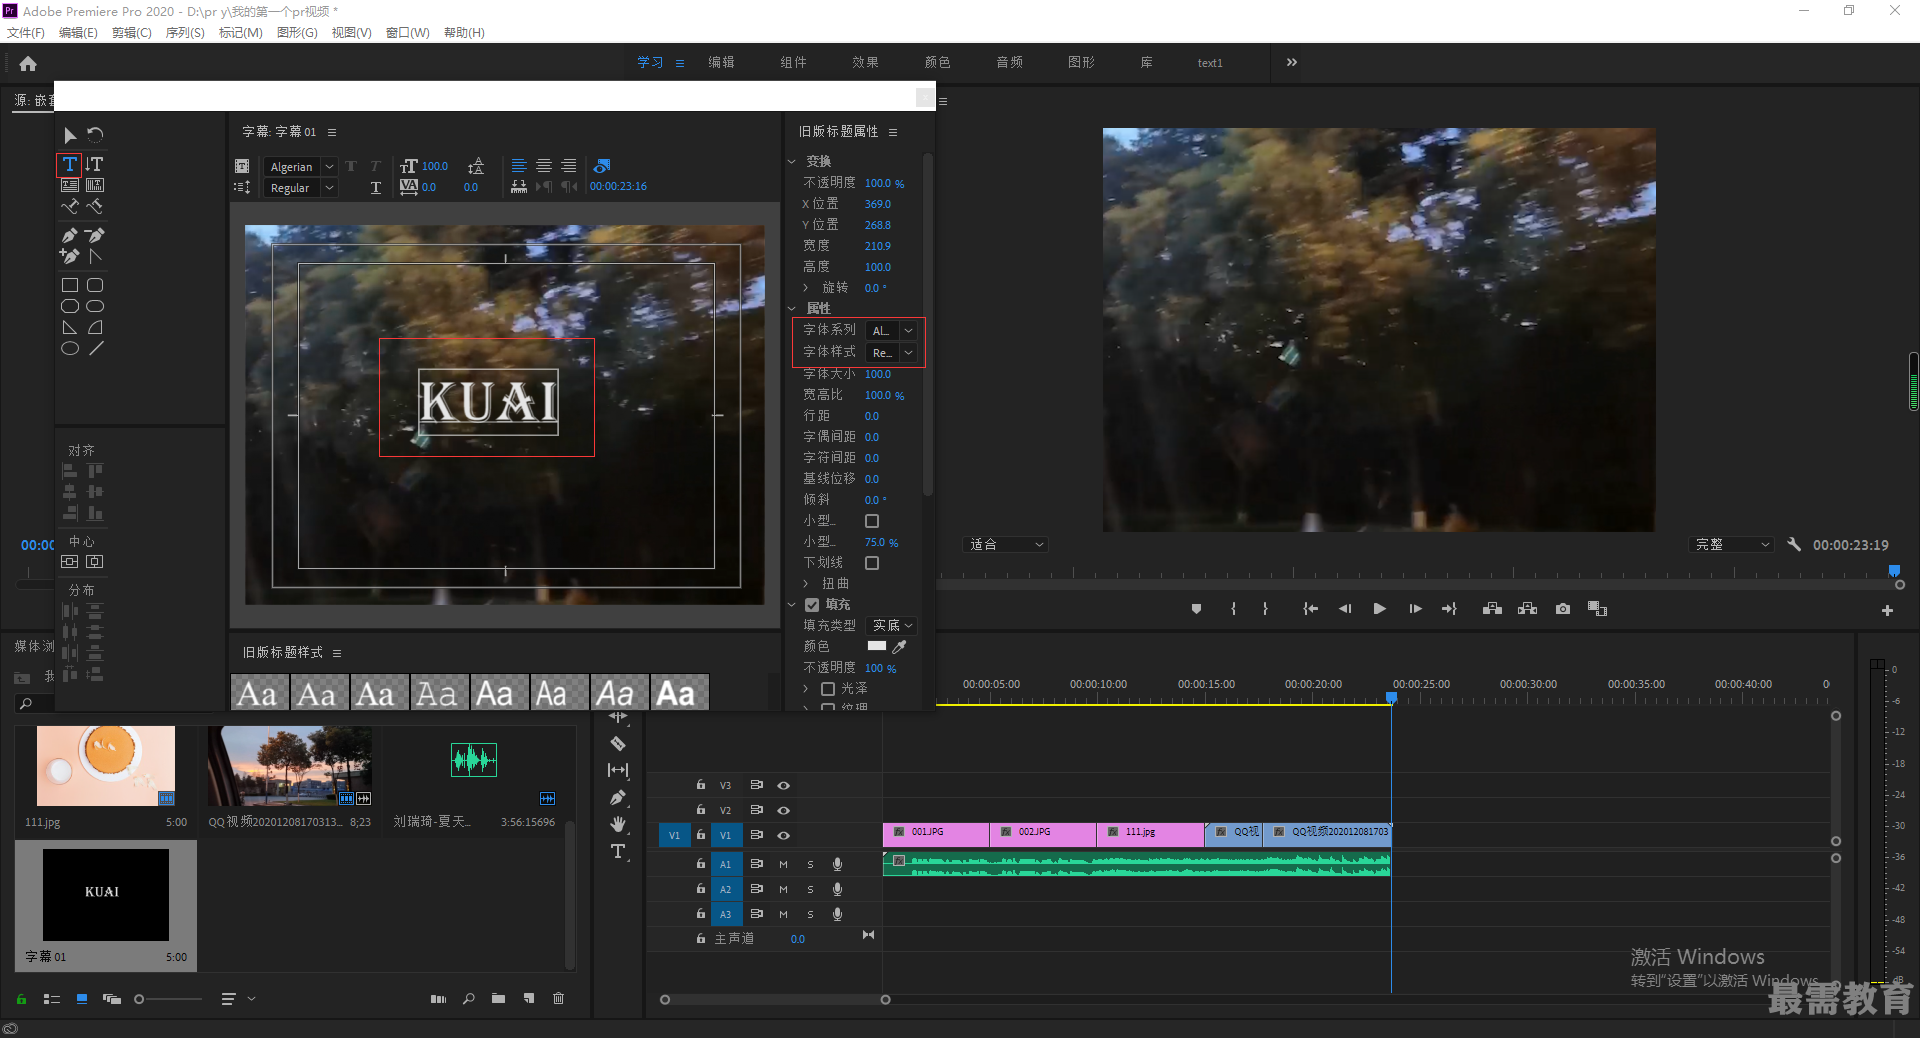Image resolution: width=1920 pixels, height=1038 pixels.
Task: Enable the underline checkbox in properties
Action: (x=872, y=563)
